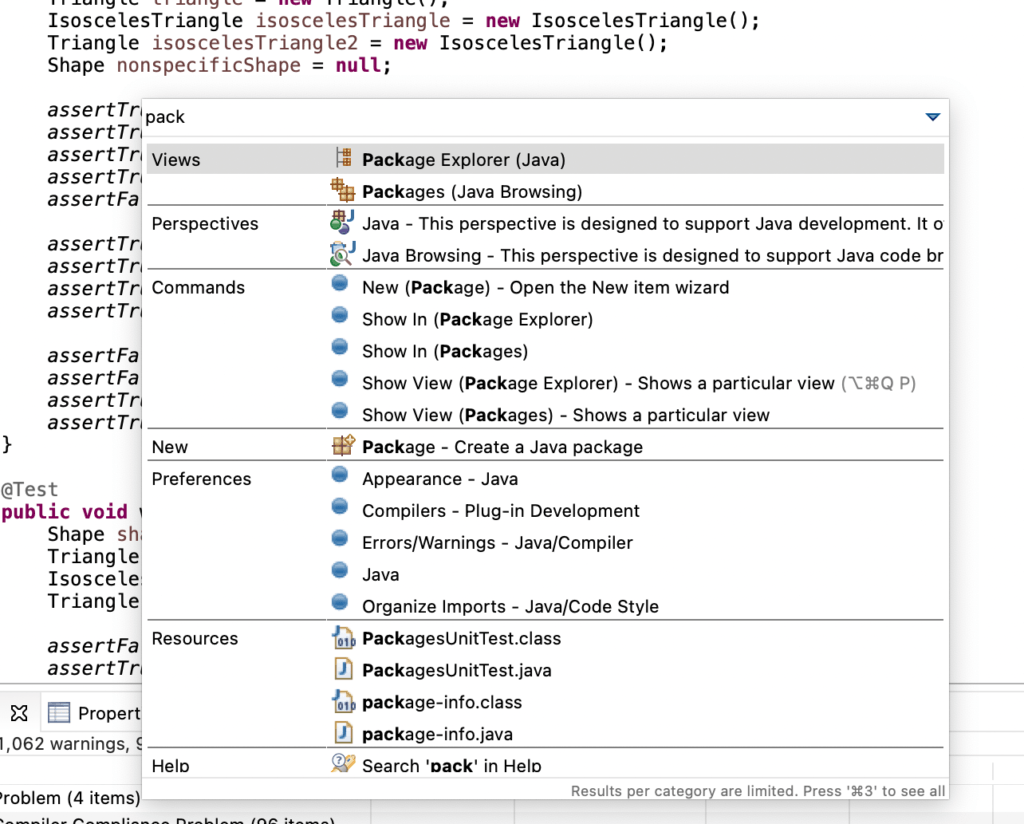This screenshot has width=1024, height=824.
Task: Click the Java perspective icon
Action: 342,221
